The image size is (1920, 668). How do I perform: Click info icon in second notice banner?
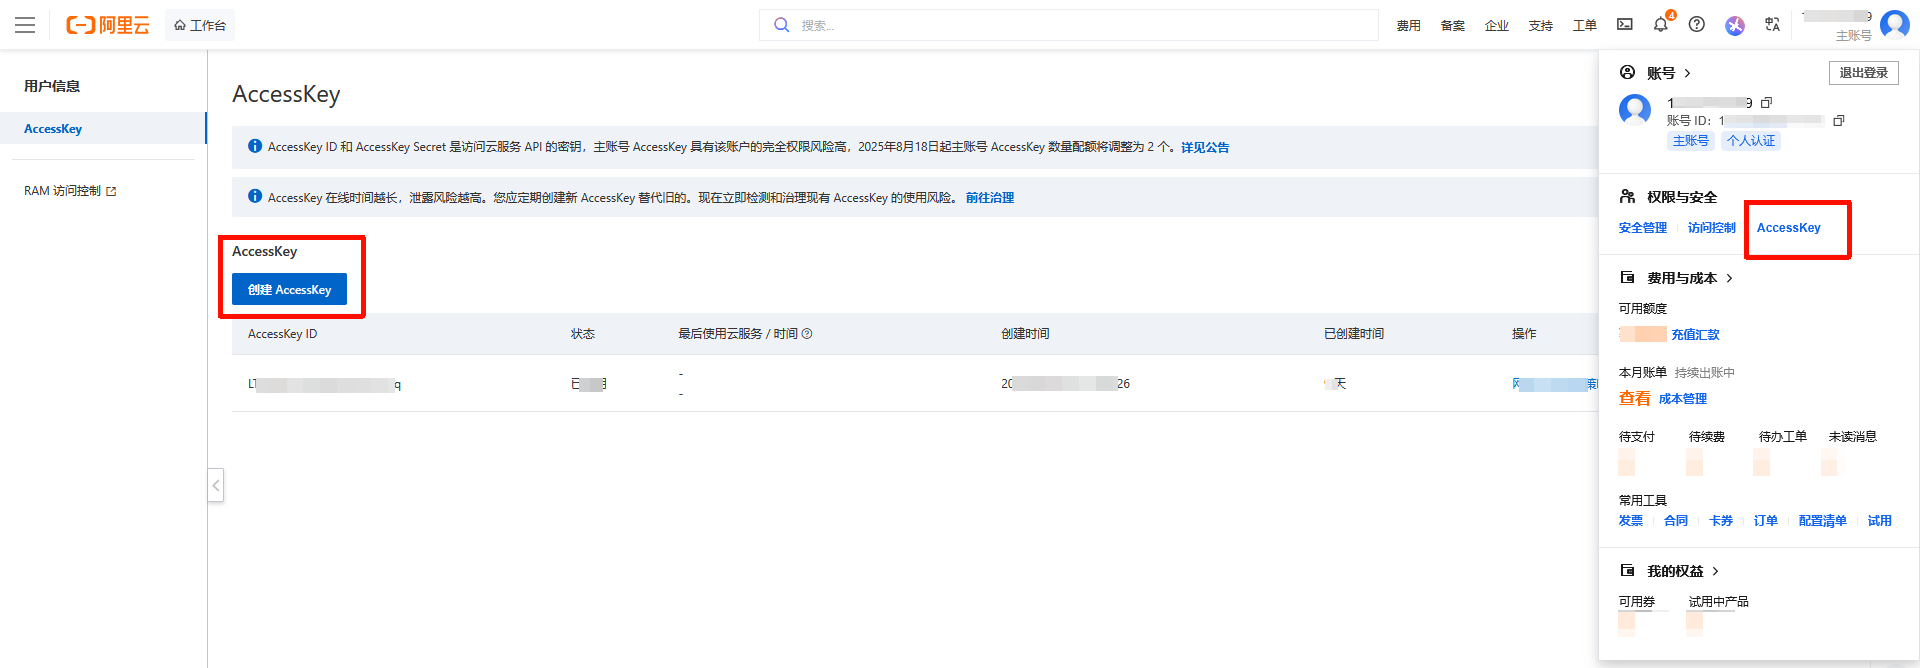tap(255, 196)
